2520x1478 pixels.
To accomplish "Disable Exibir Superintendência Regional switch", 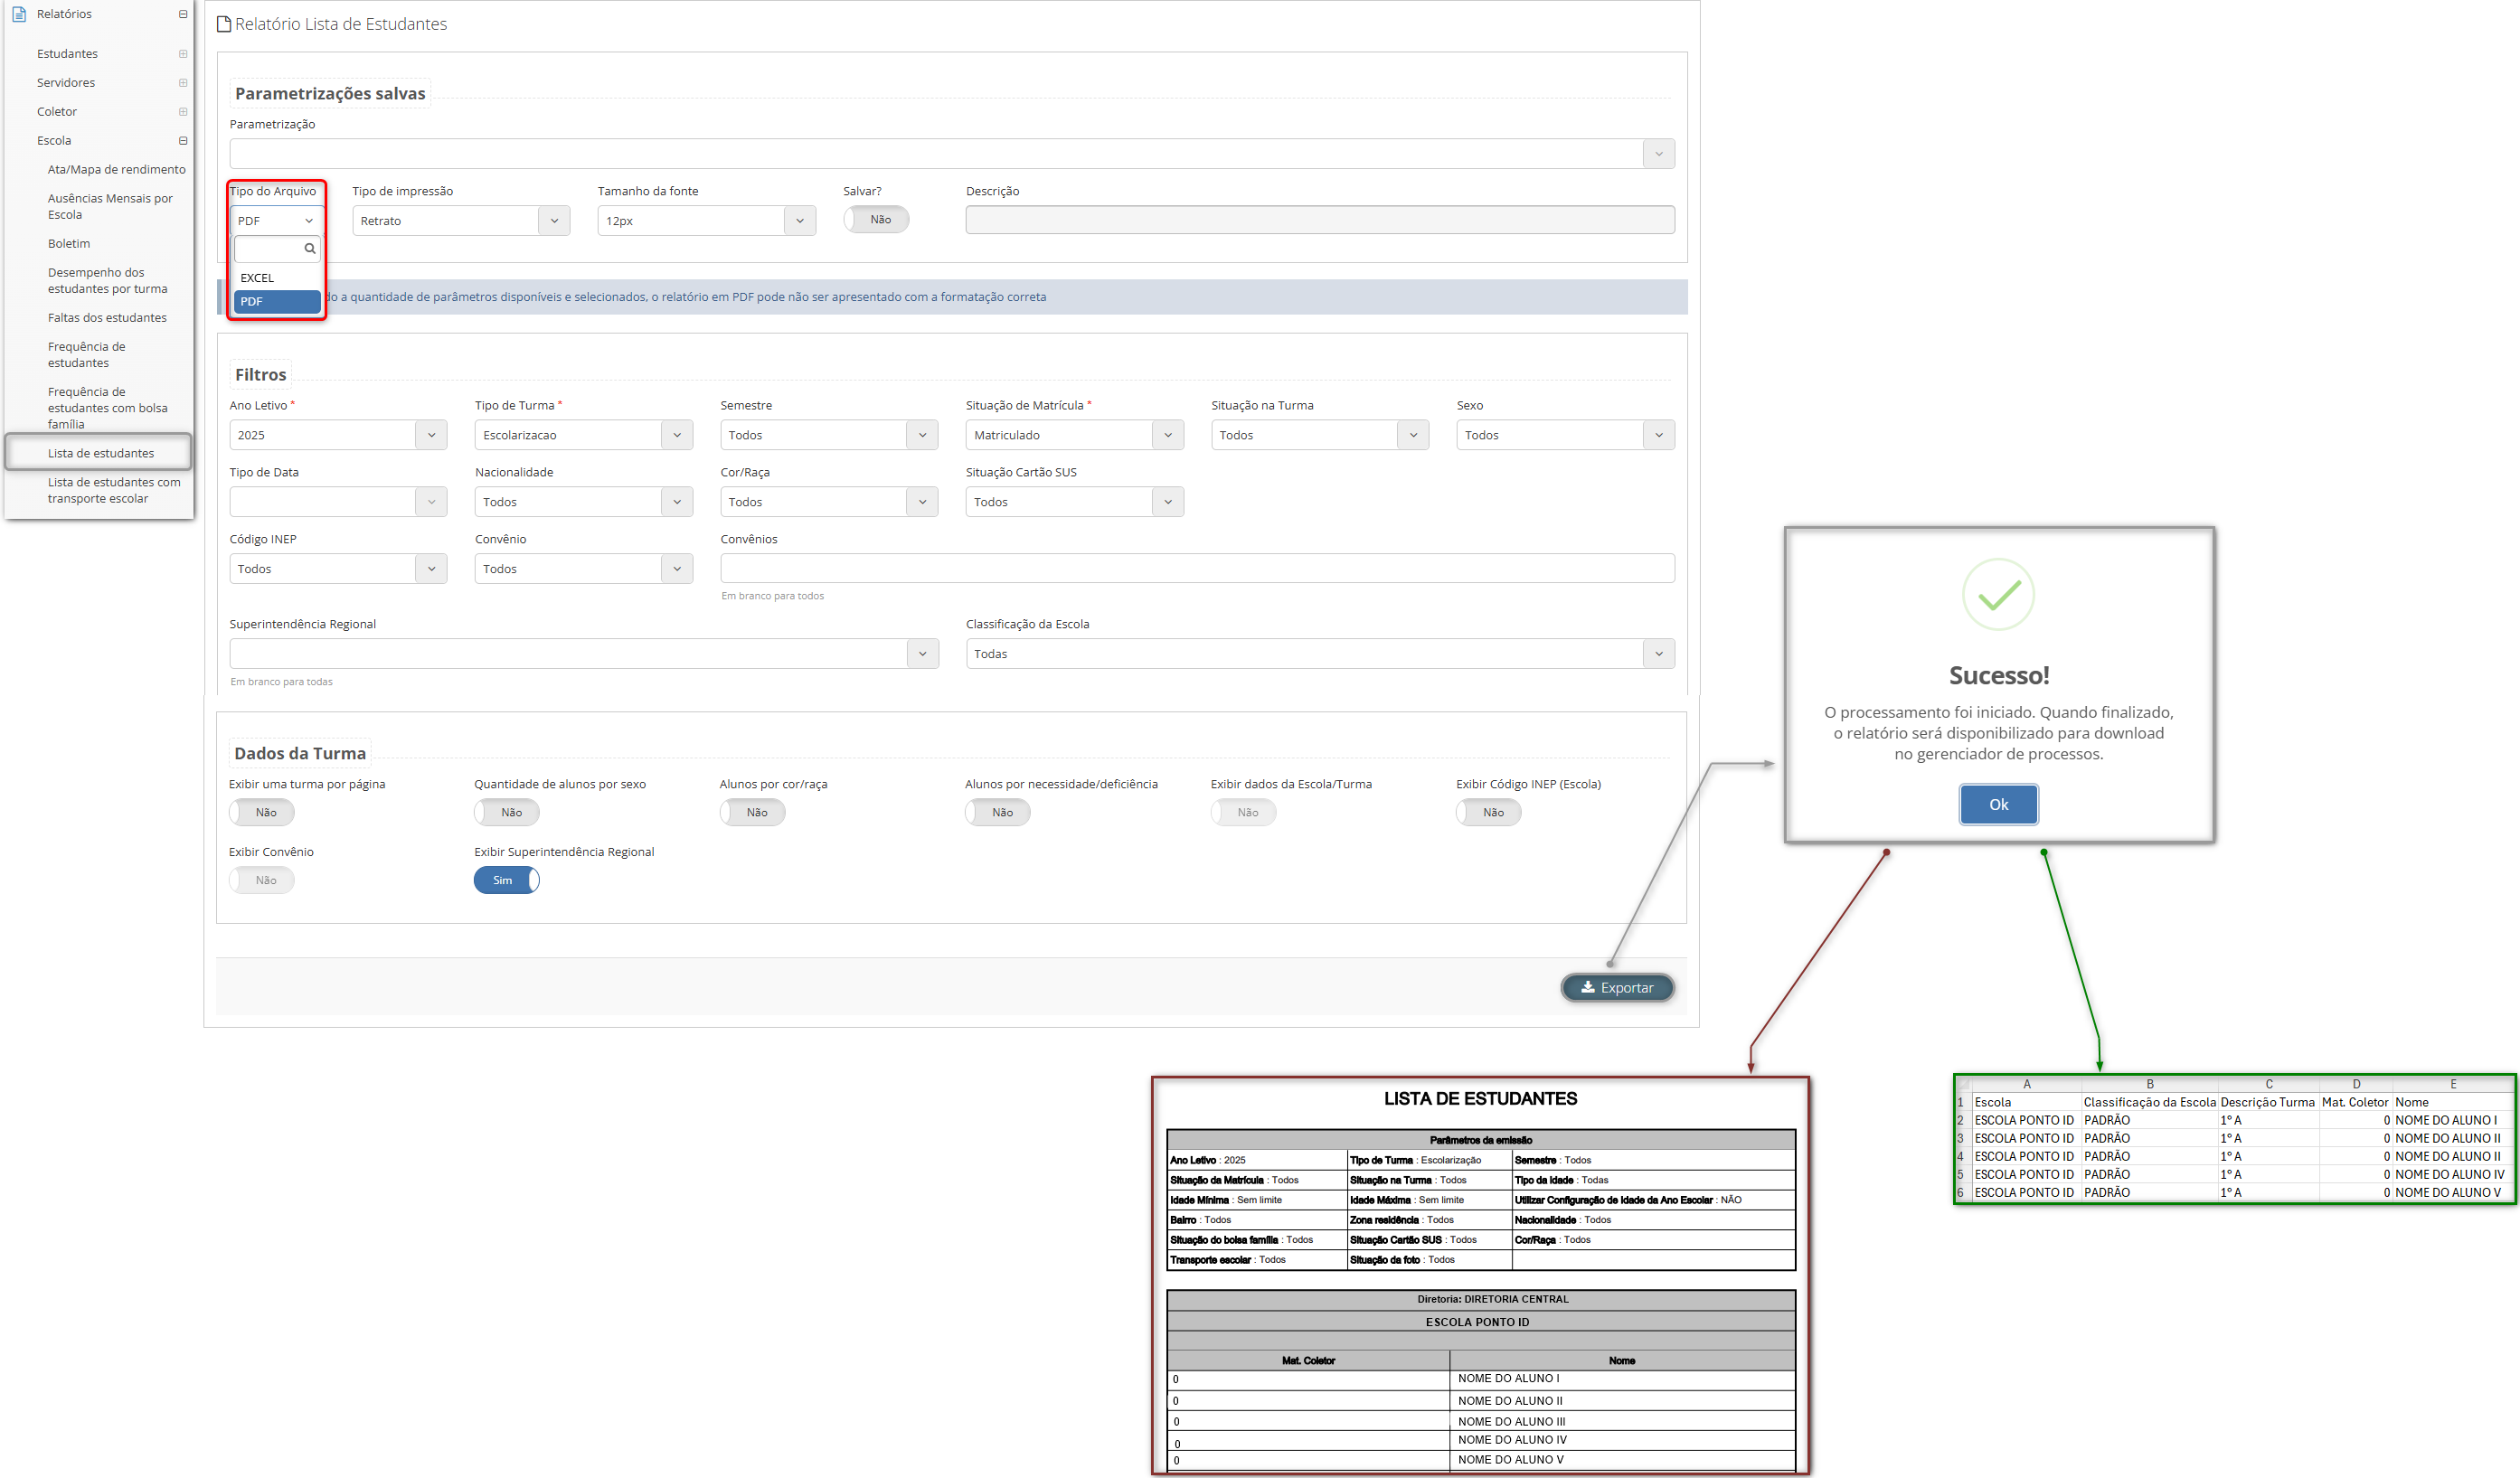I will click(507, 880).
